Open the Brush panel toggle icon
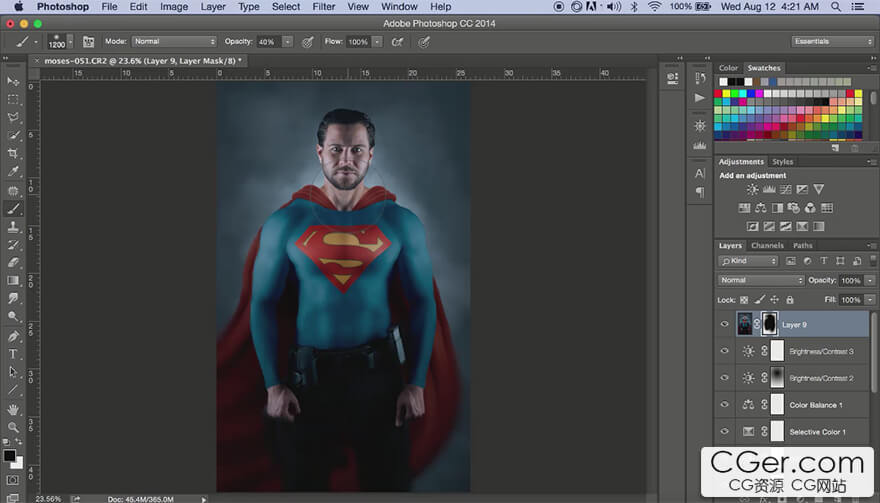The image size is (880, 503). click(88, 42)
